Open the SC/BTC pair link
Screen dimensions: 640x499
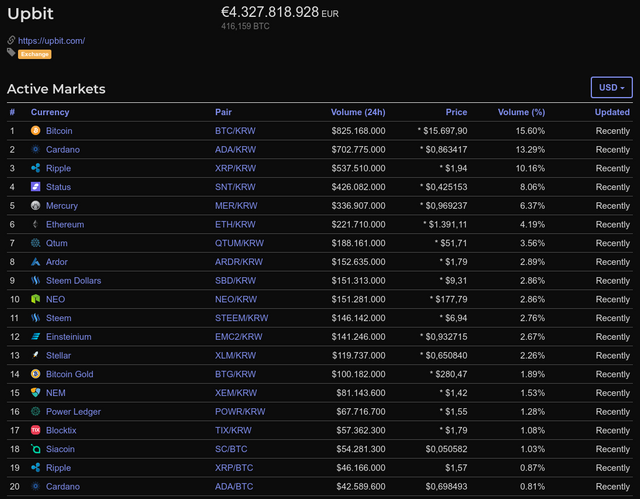coord(231,449)
